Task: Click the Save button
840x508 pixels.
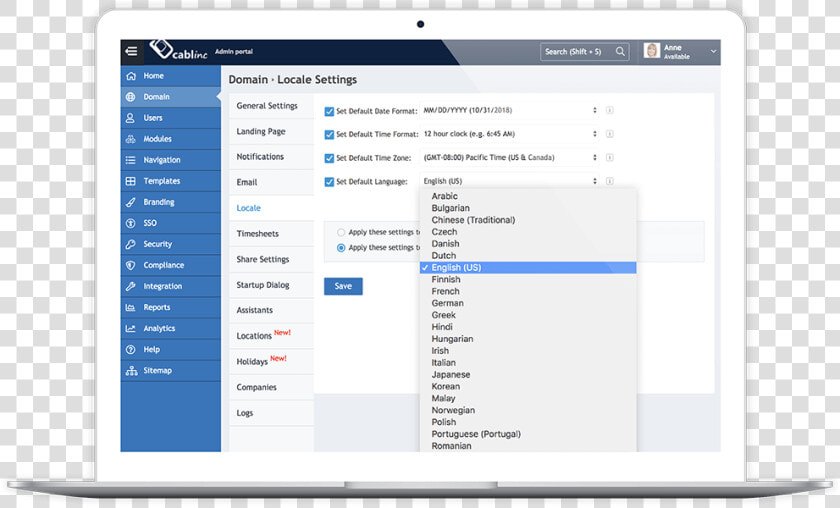Action: [x=343, y=286]
